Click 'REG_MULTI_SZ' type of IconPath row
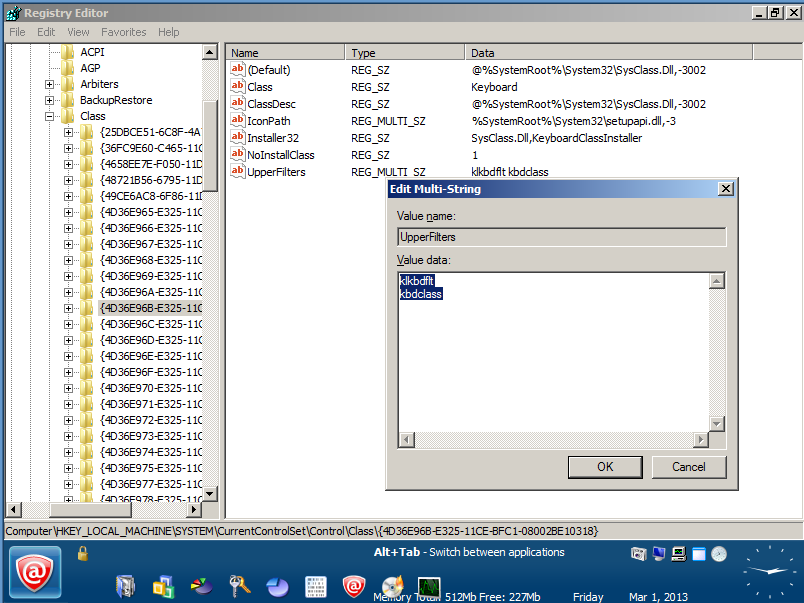The height and width of the screenshot is (603, 804). pyautogui.click(x=388, y=121)
